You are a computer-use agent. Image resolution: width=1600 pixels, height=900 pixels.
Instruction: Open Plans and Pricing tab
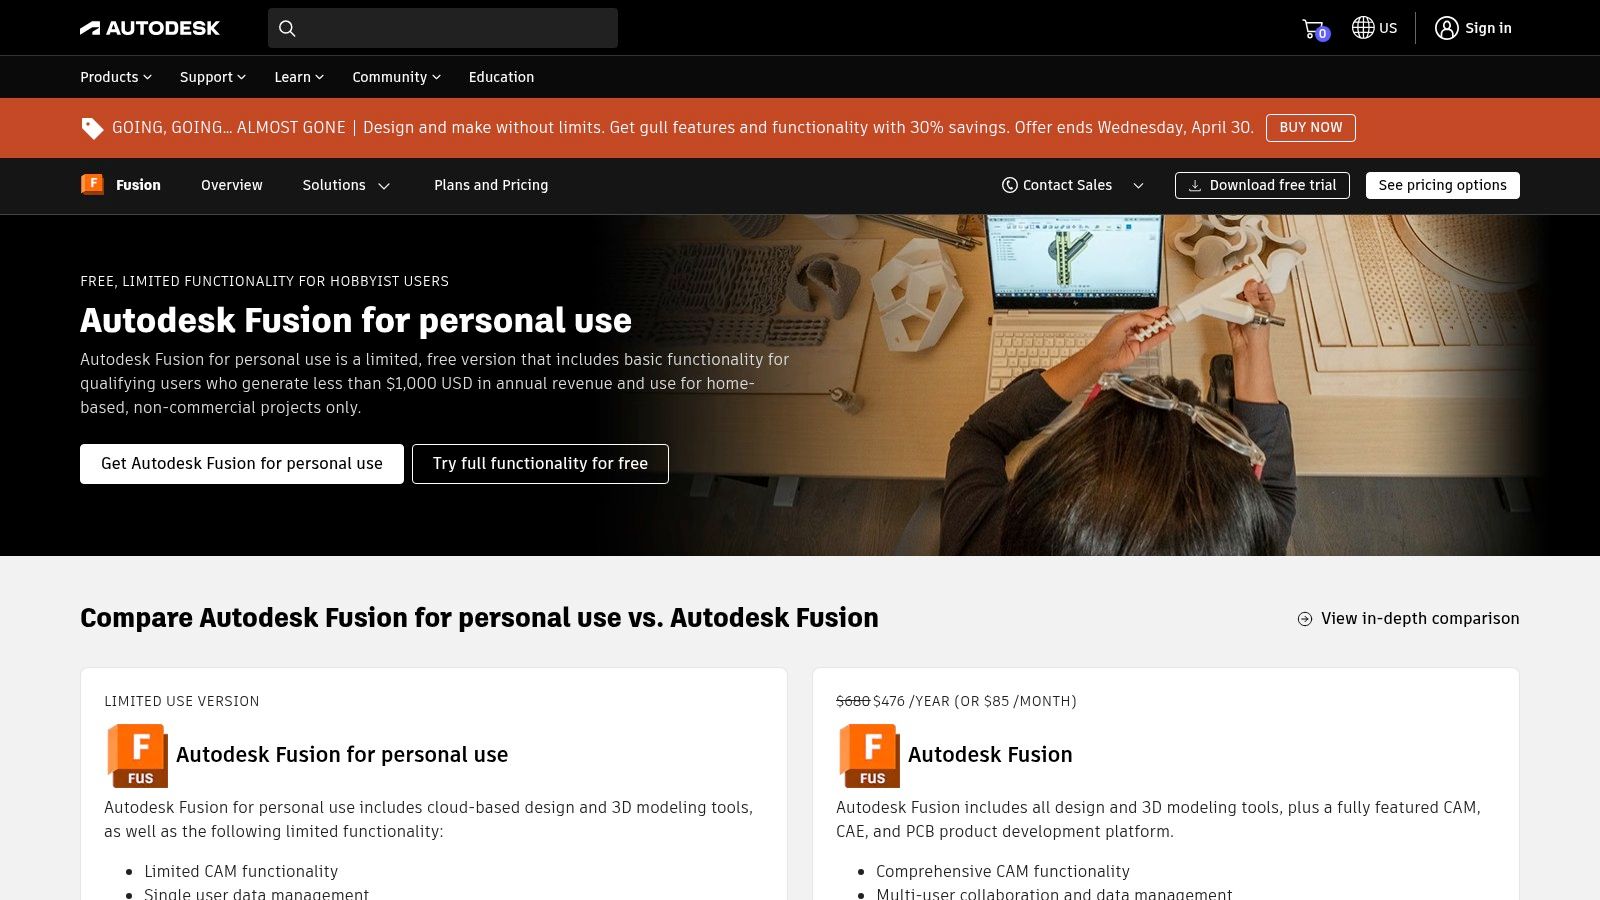click(x=491, y=185)
